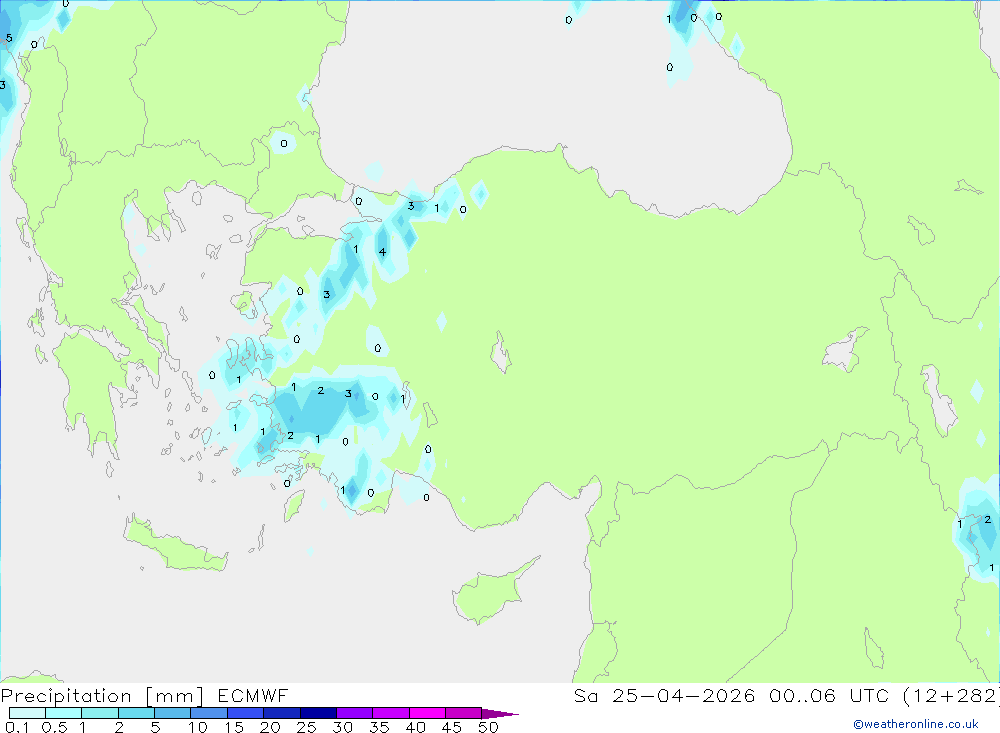Click the legend label '15'
This screenshot has height=733, width=1000.
tap(234, 727)
